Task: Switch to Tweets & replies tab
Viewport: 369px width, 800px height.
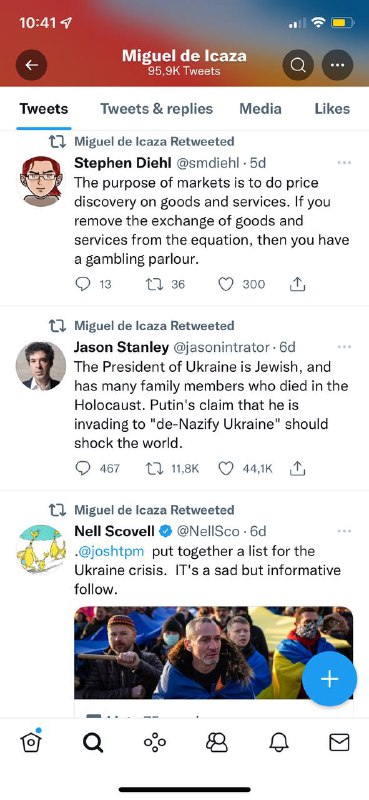Action: tap(156, 109)
